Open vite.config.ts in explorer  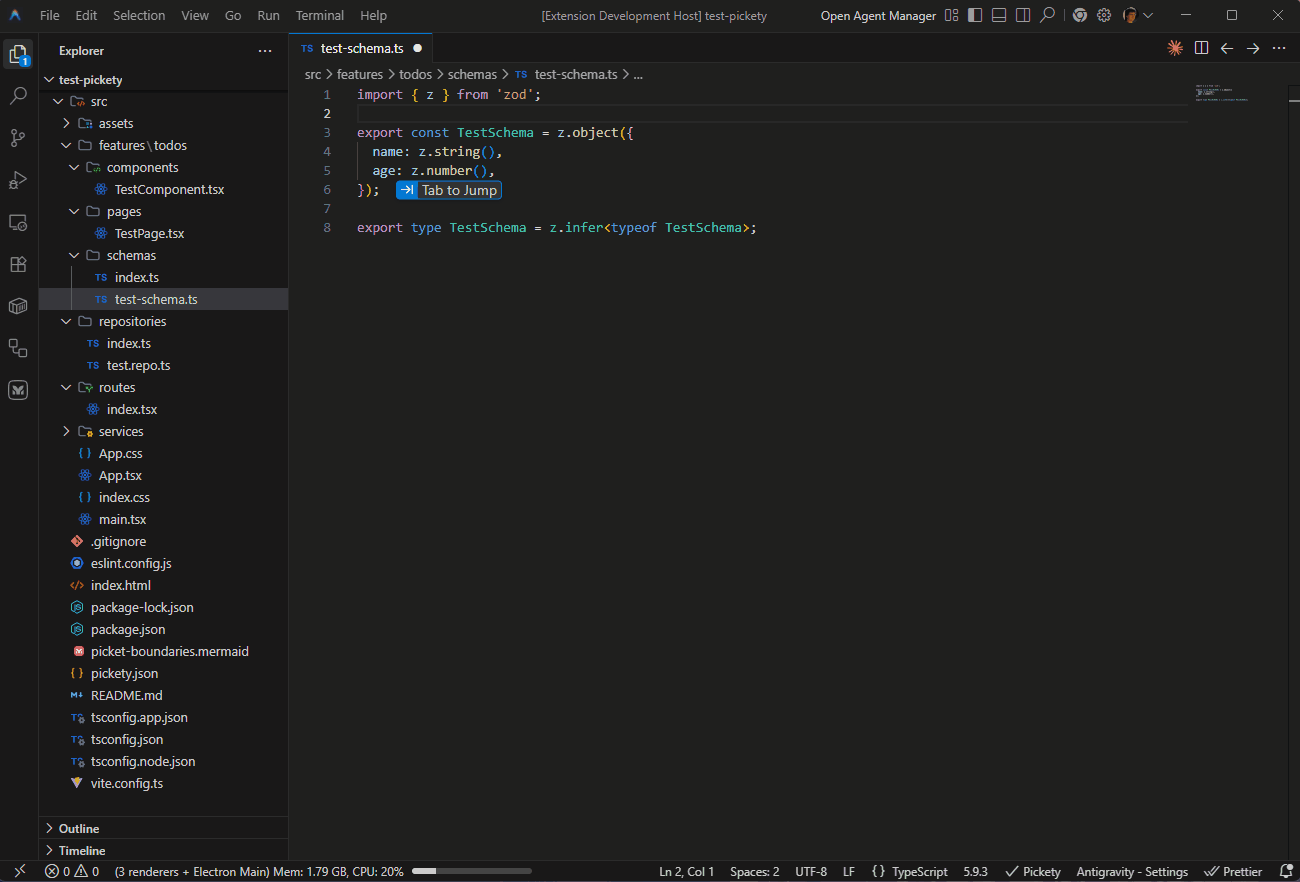126,783
